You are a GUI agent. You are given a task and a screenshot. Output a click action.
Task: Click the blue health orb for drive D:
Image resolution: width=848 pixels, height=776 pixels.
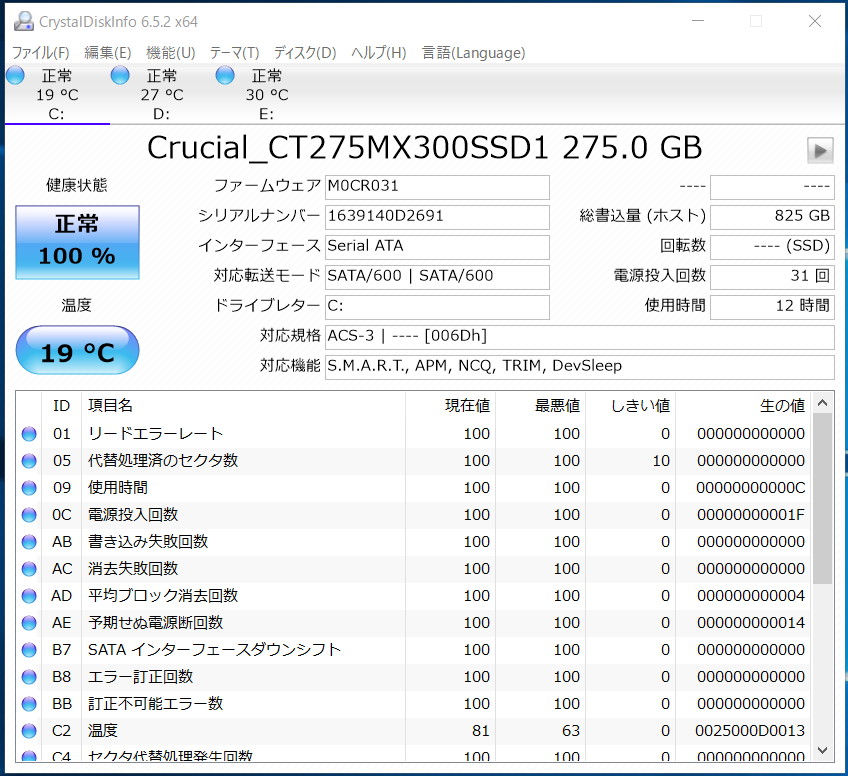click(x=120, y=75)
